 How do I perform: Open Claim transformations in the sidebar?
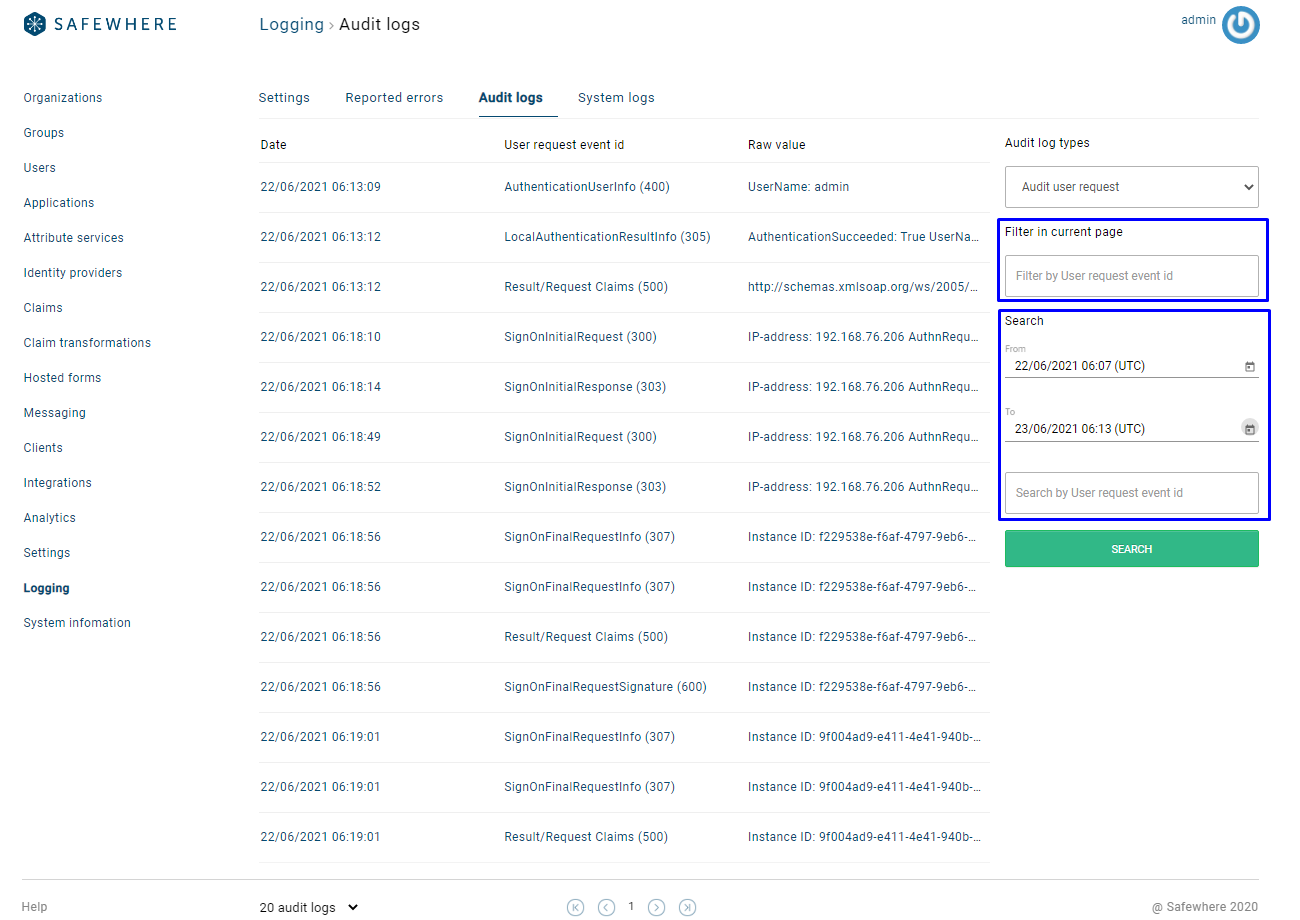point(87,343)
